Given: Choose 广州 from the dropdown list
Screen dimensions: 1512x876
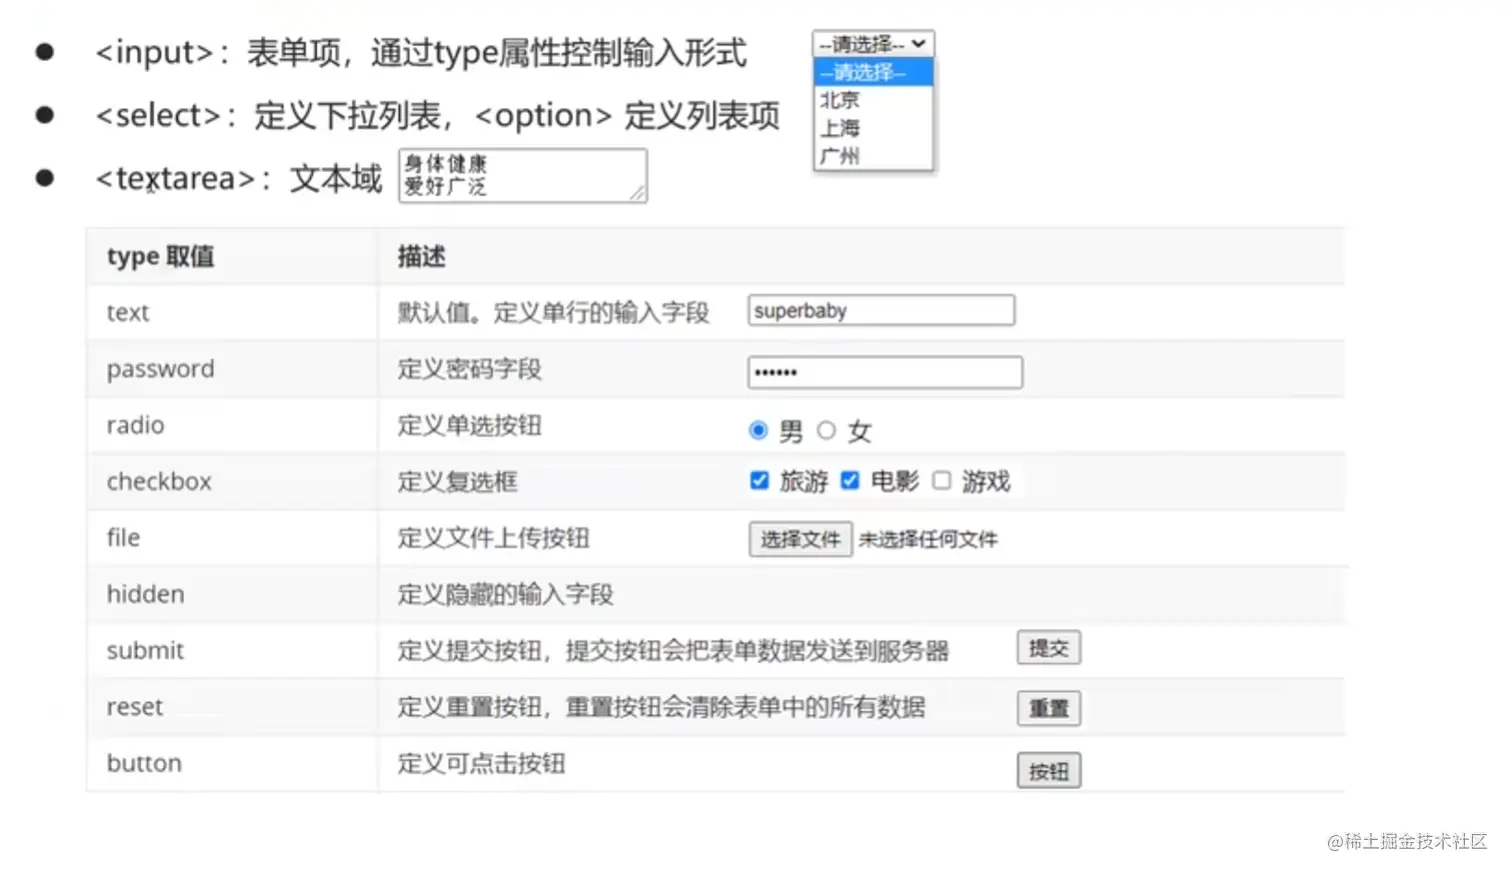Looking at the screenshot, I should point(873,156).
